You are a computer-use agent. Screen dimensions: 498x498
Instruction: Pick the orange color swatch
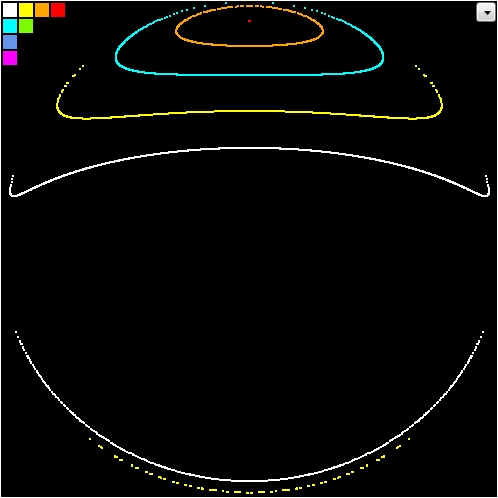coord(42,10)
